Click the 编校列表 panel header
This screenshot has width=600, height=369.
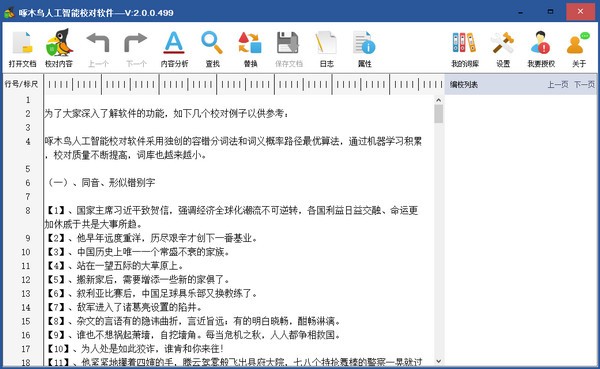(x=464, y=85)
